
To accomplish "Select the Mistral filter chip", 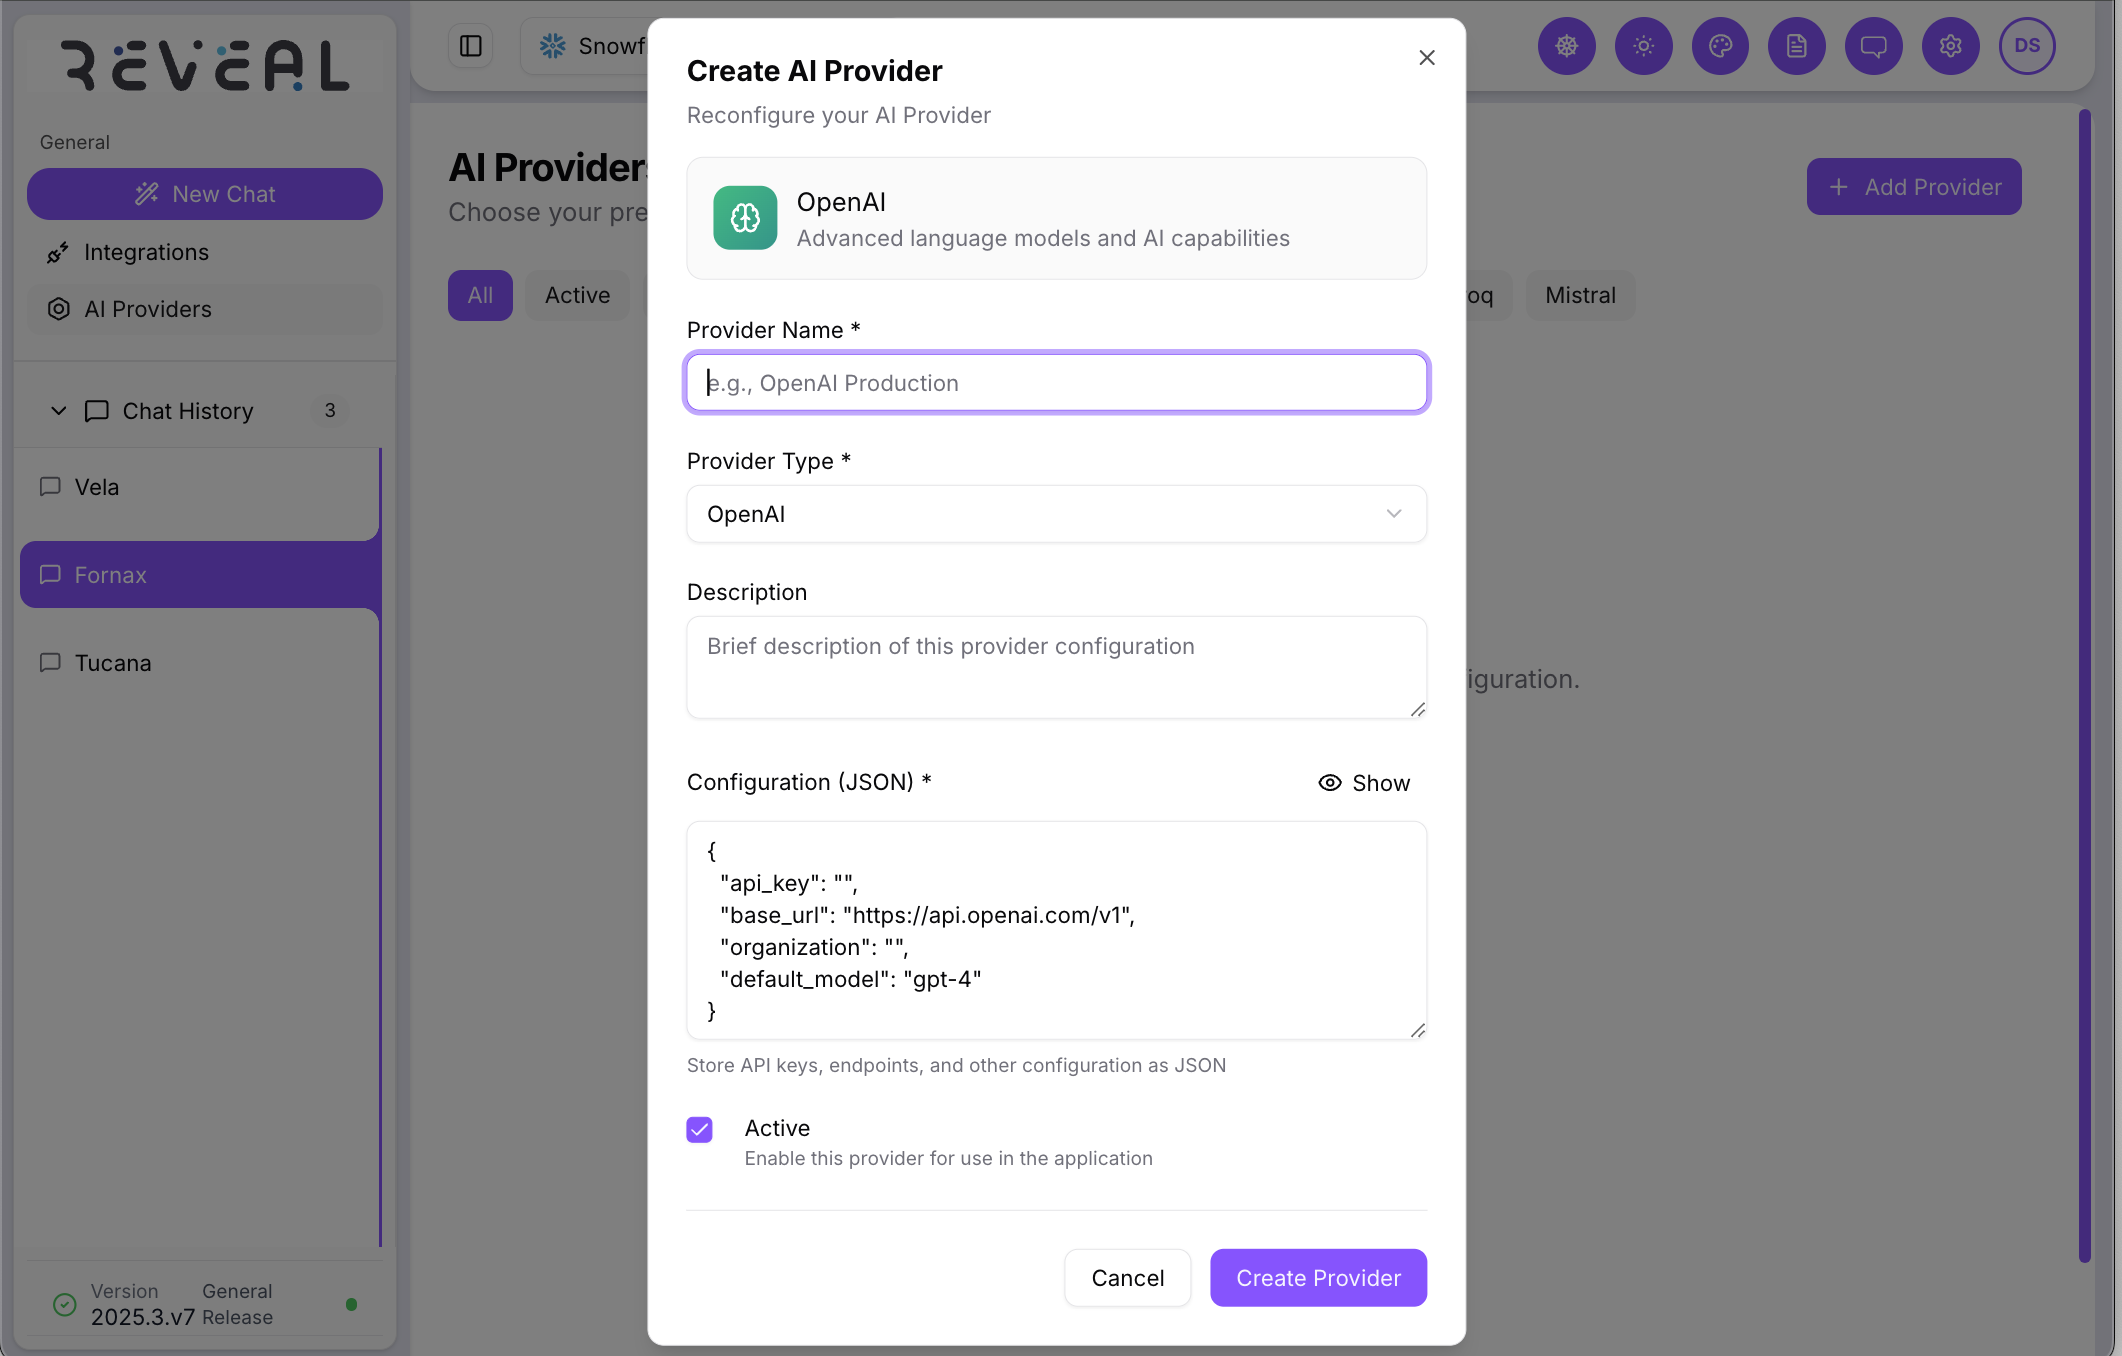I will click(x=1580, y=295).
